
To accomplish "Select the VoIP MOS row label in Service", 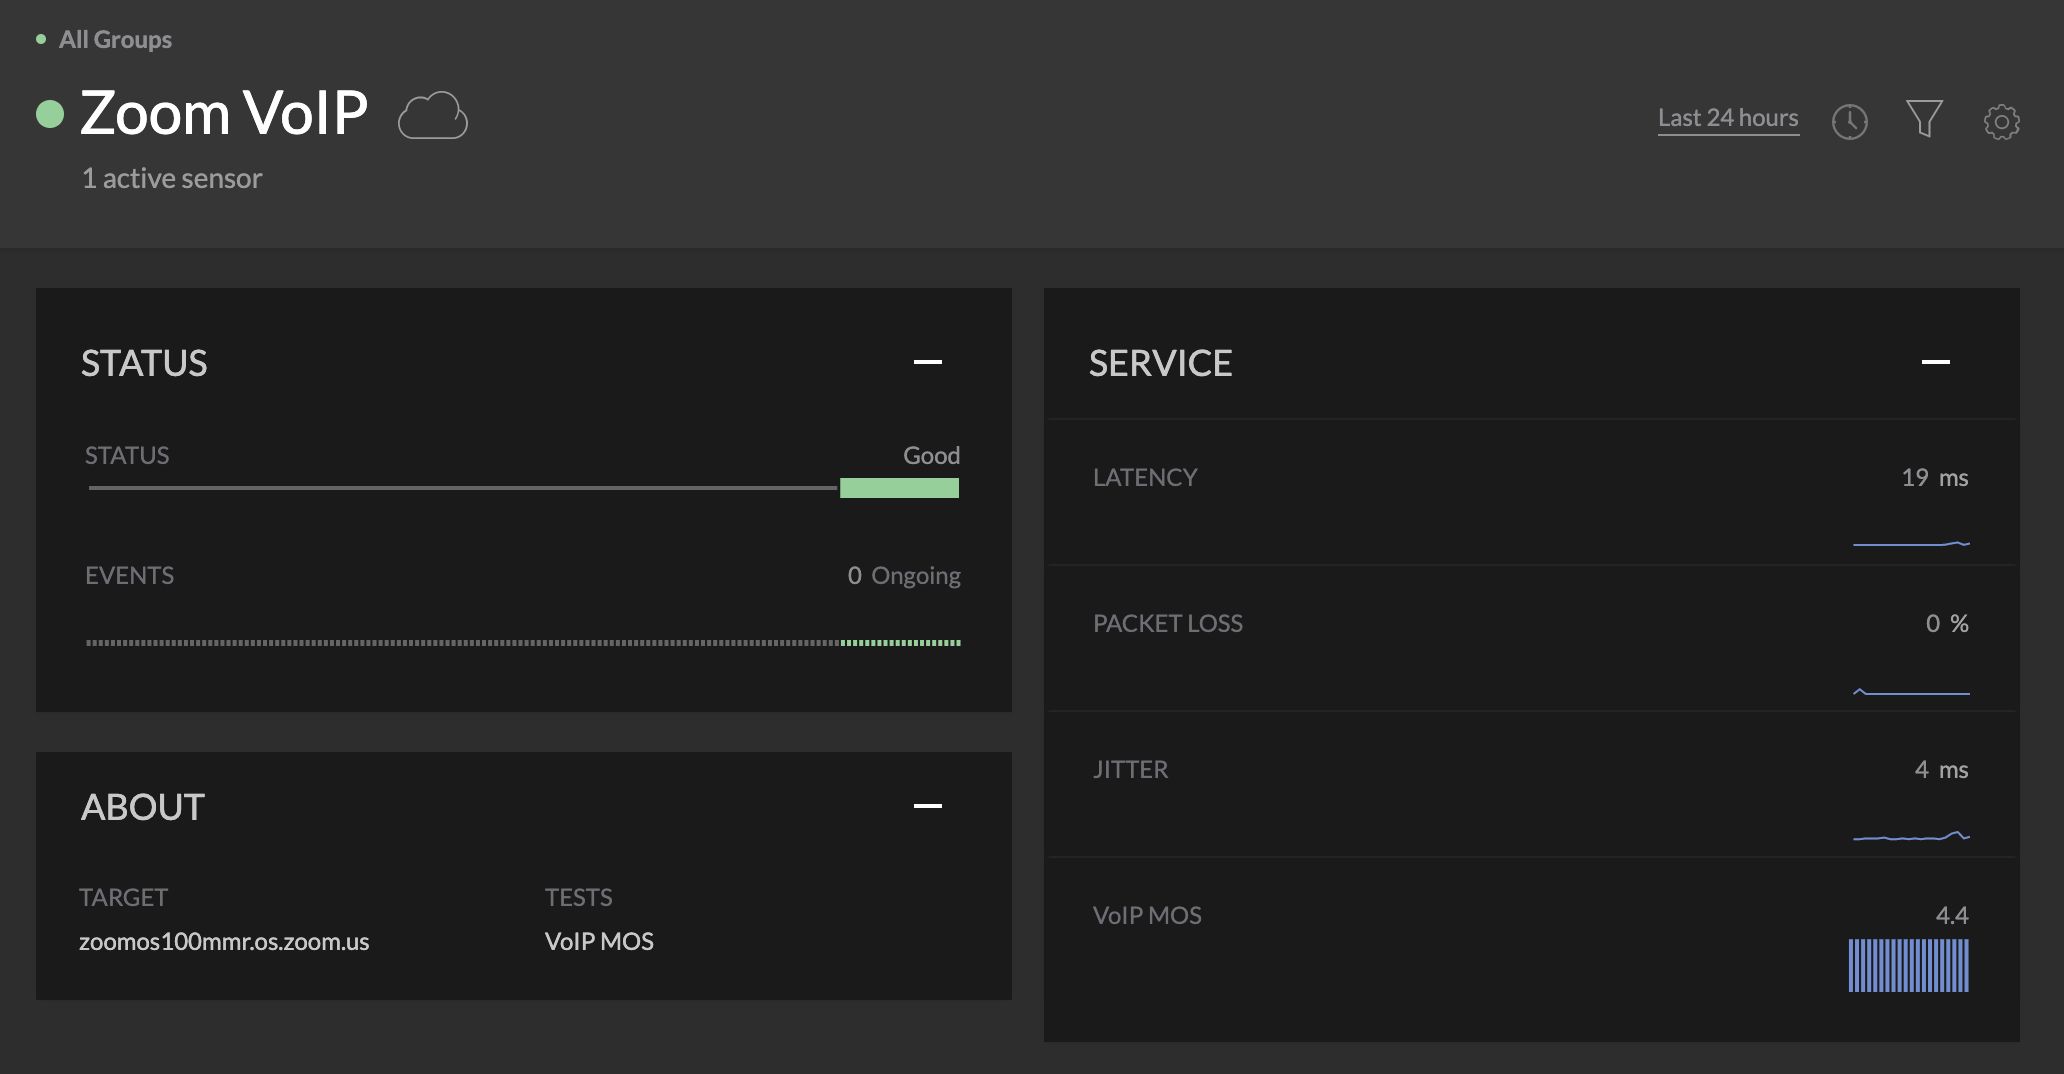I will point(1147,916).
